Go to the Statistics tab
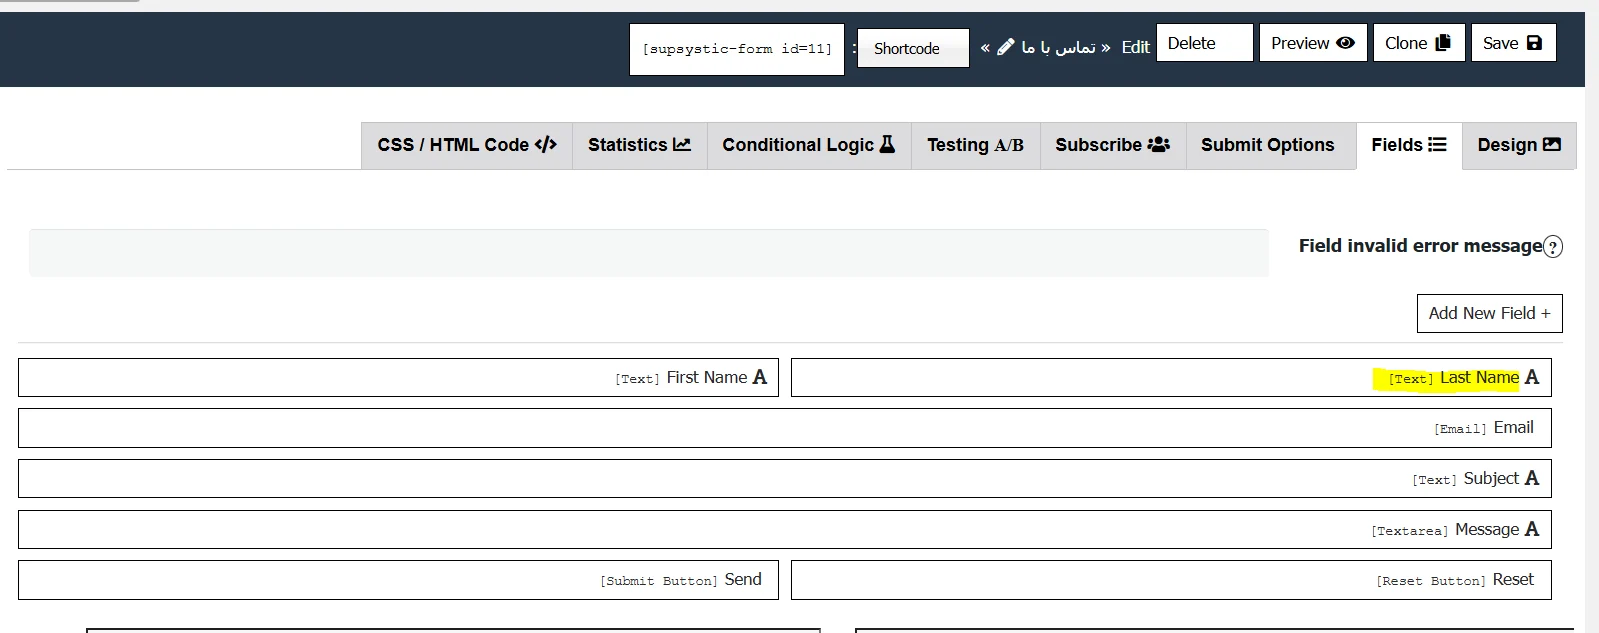 639,145
